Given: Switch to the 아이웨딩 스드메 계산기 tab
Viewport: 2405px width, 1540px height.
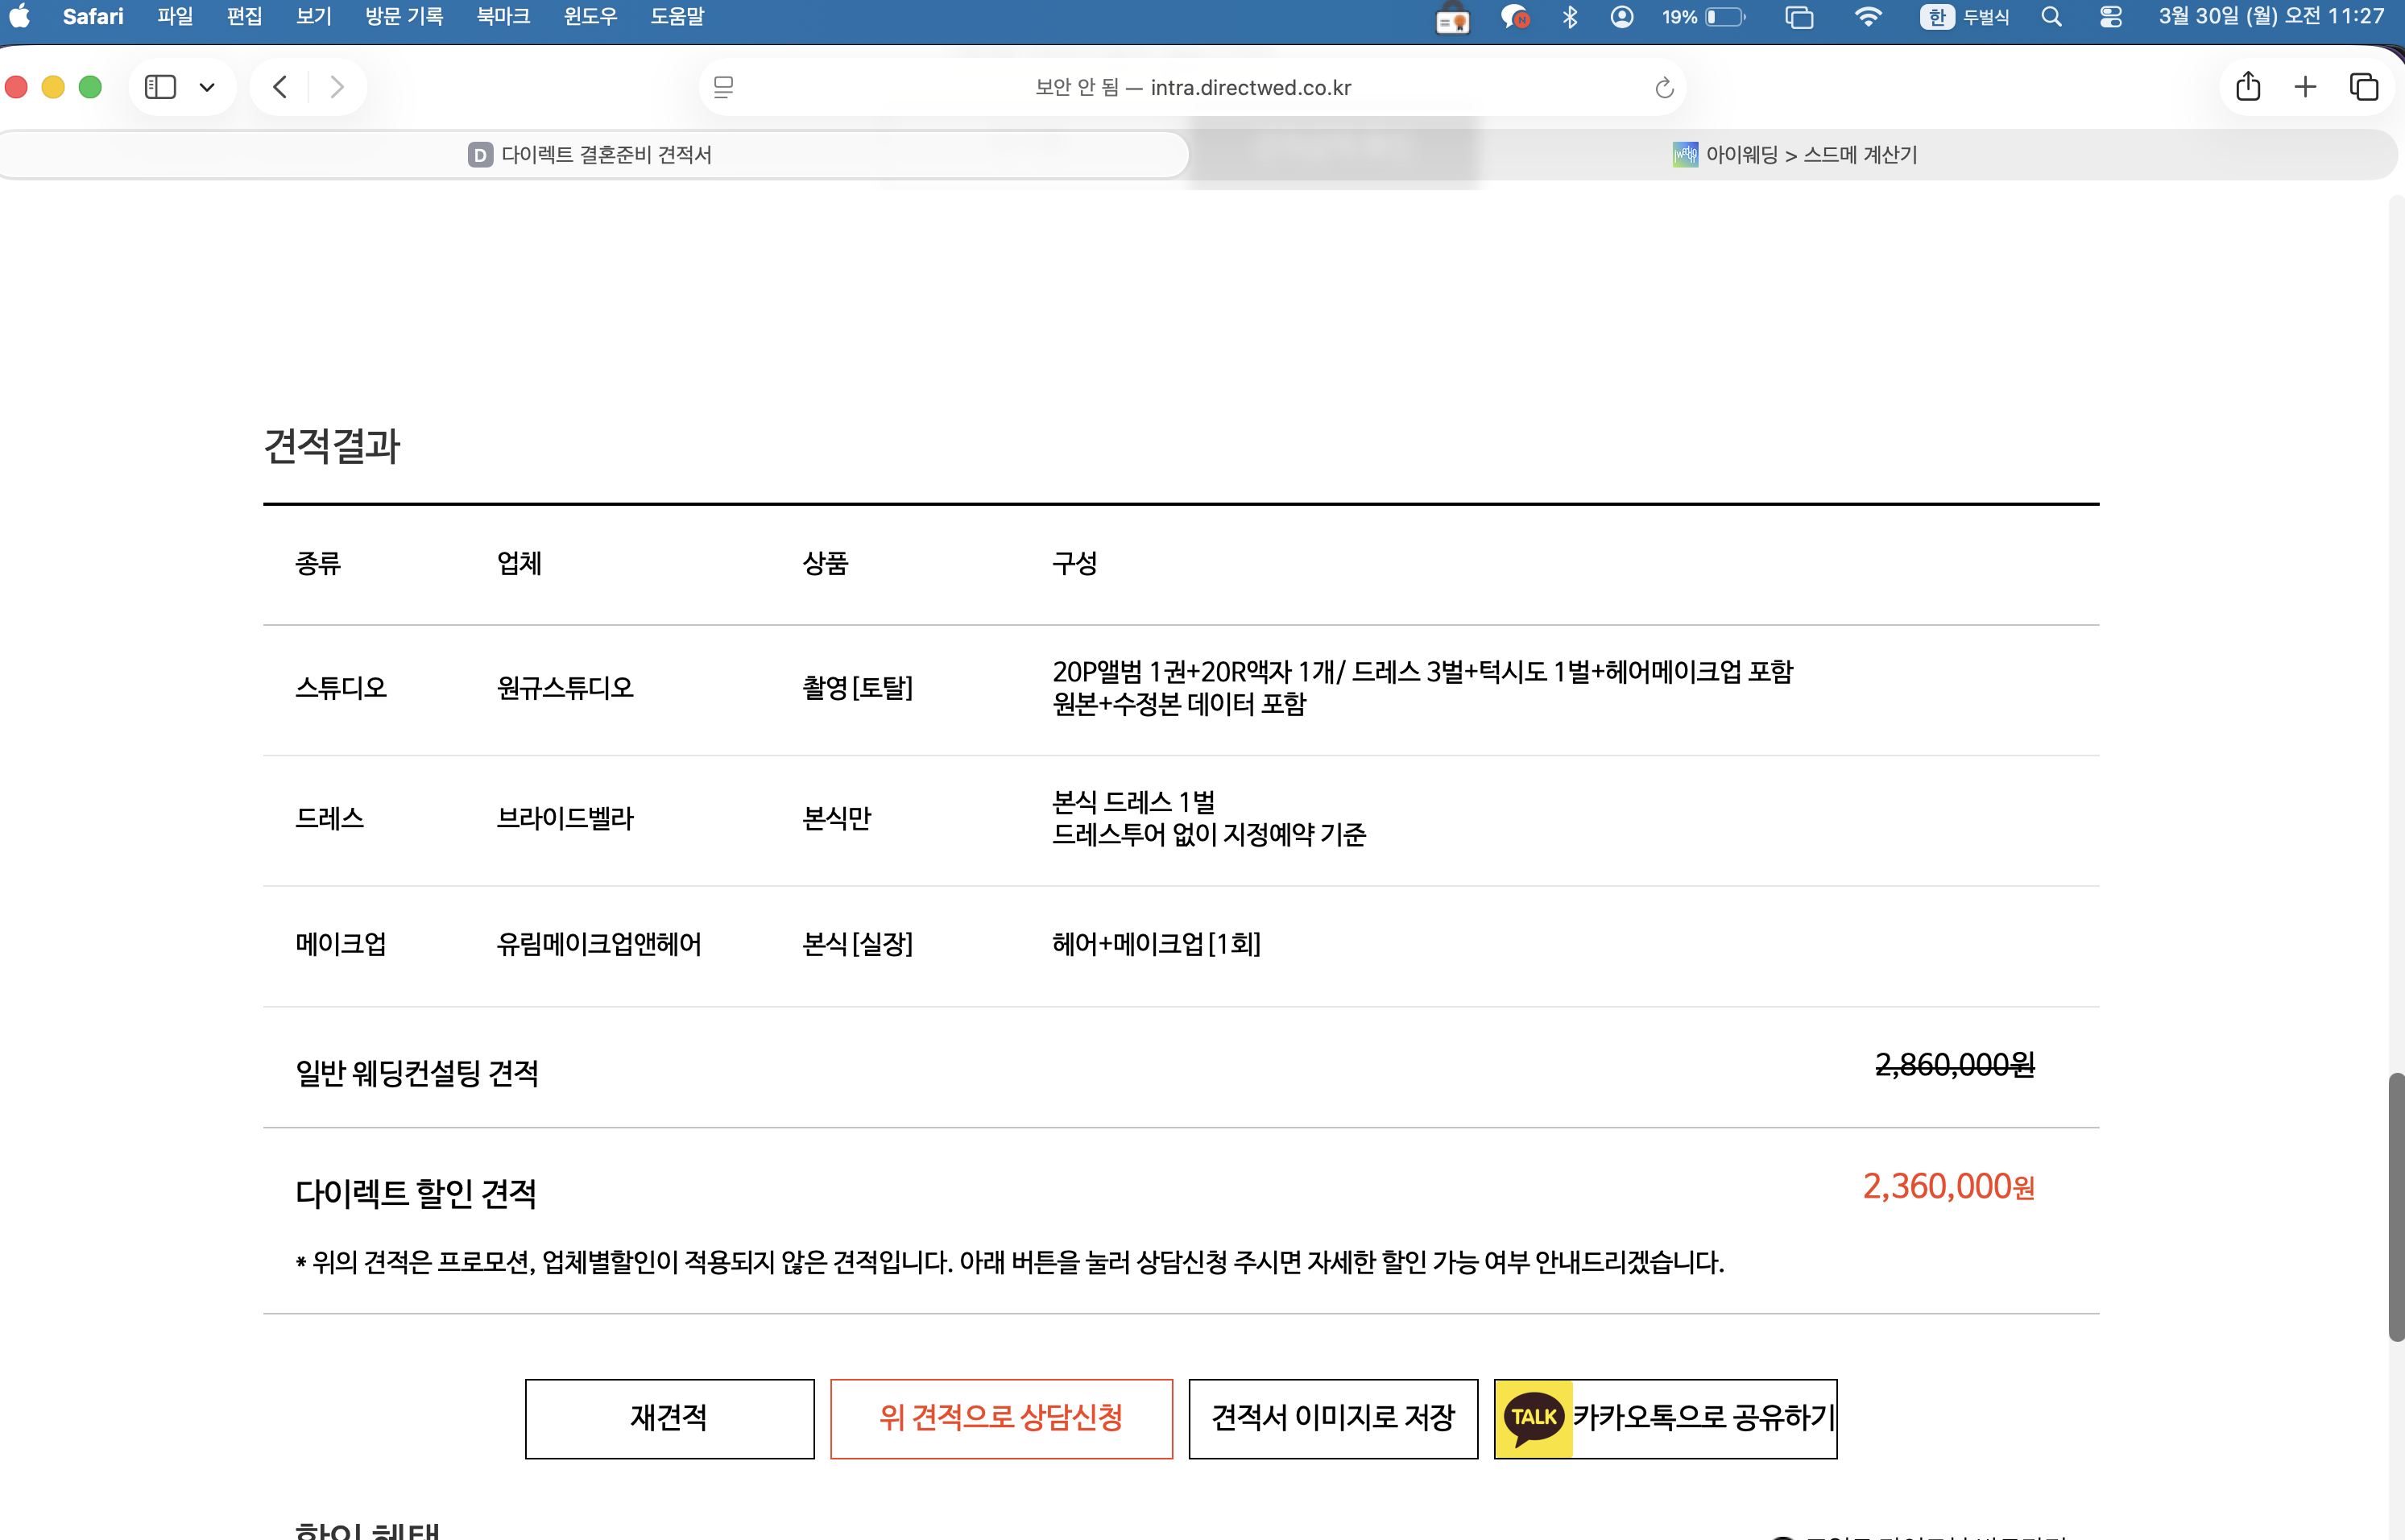Looking at the screenshot, I should pyautogui.click(x=1810, y=155).
